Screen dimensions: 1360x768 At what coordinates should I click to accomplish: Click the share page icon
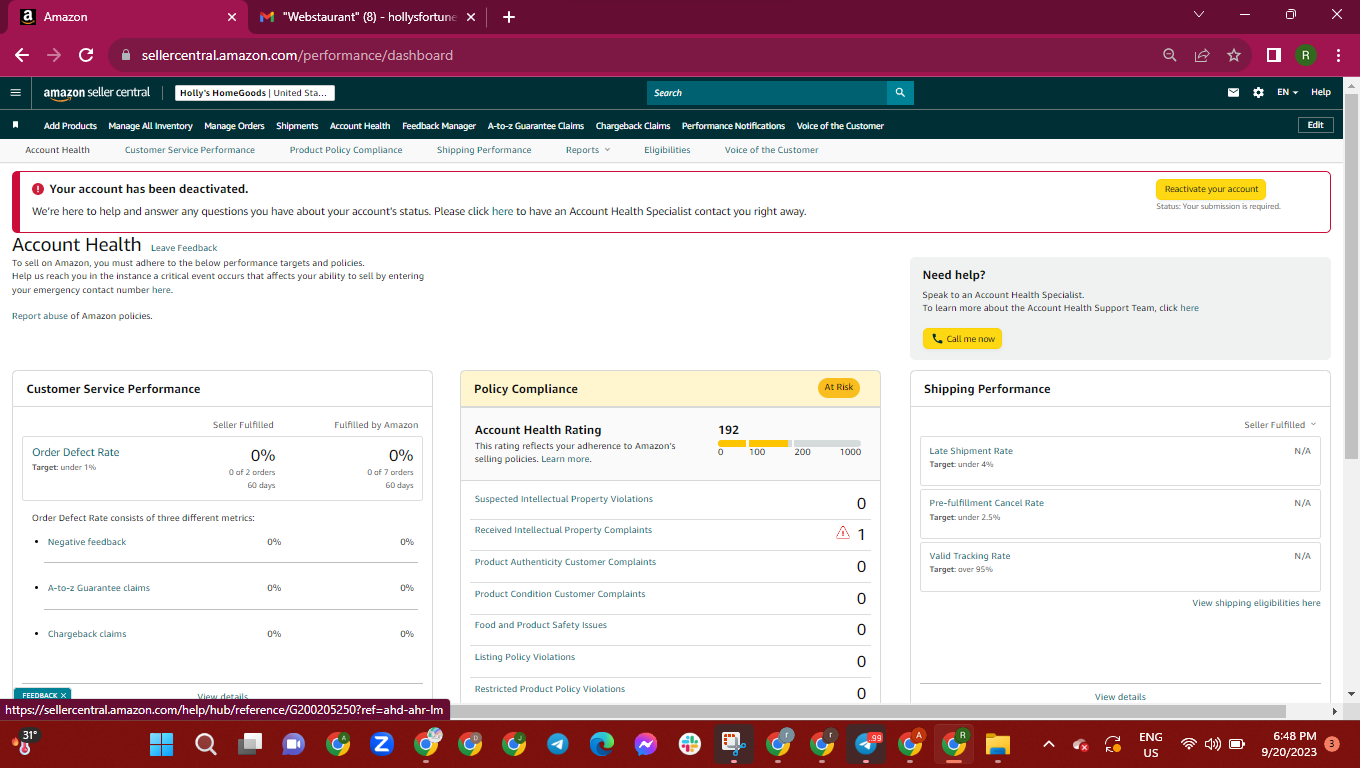pos(1202,55)
